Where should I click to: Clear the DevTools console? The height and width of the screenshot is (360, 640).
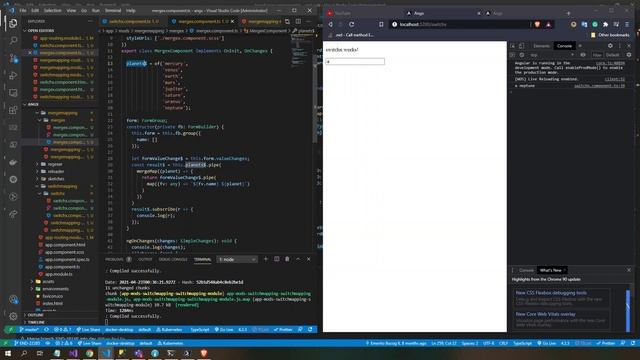(522, 55)
